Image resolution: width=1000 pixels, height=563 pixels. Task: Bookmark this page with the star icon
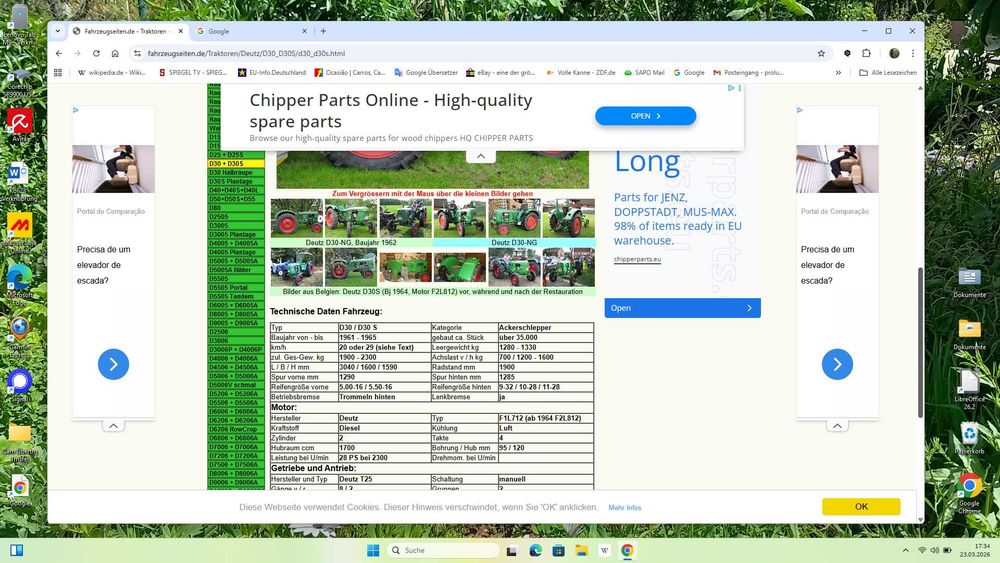click(x=821, y=54)
